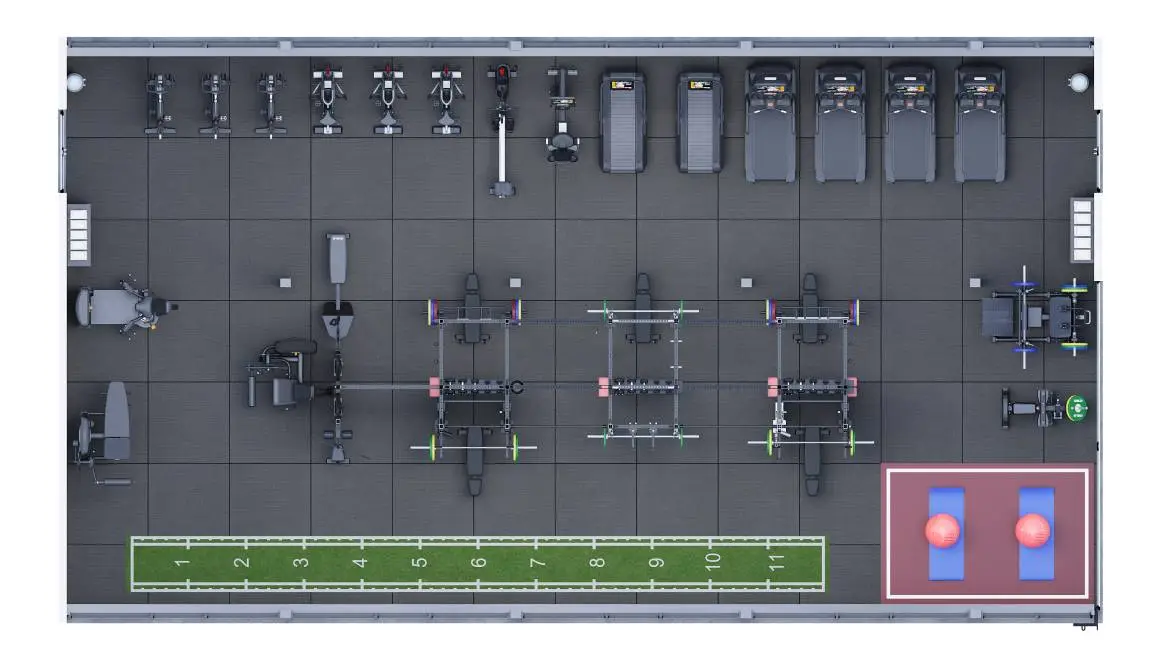Click the green weight plate on the right machine
The image size is (1152, 648).
click(1077, 407)
